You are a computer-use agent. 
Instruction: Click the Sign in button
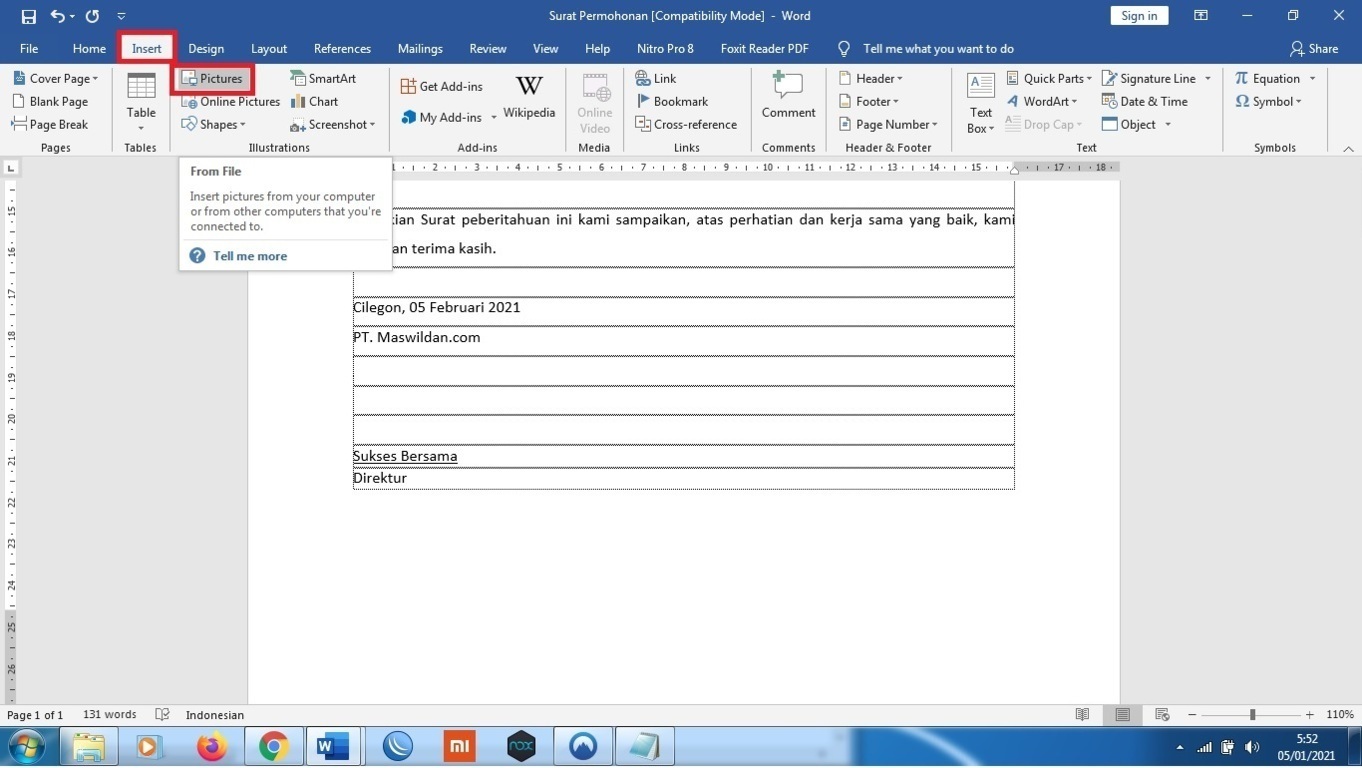pos(1138,15)
